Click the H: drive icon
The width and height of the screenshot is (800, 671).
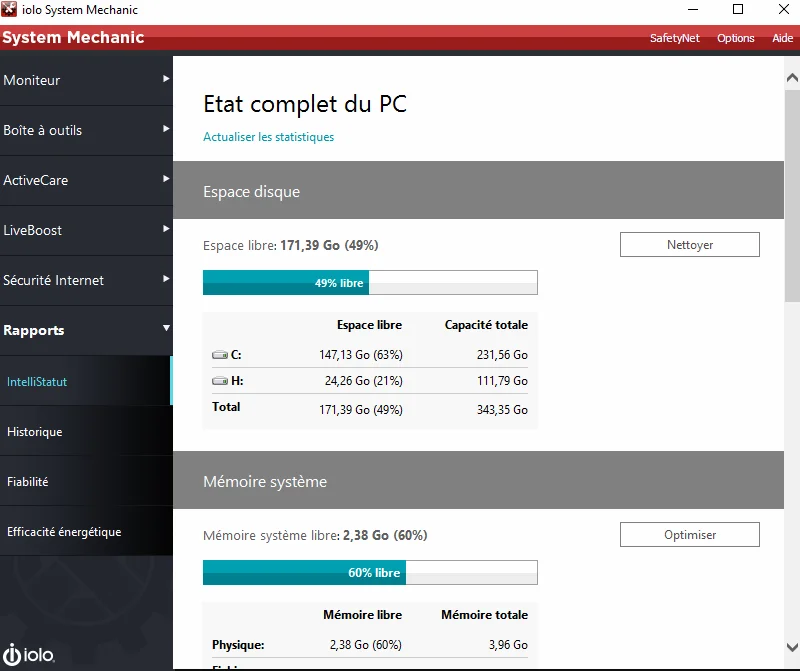[x=220, y=381]
